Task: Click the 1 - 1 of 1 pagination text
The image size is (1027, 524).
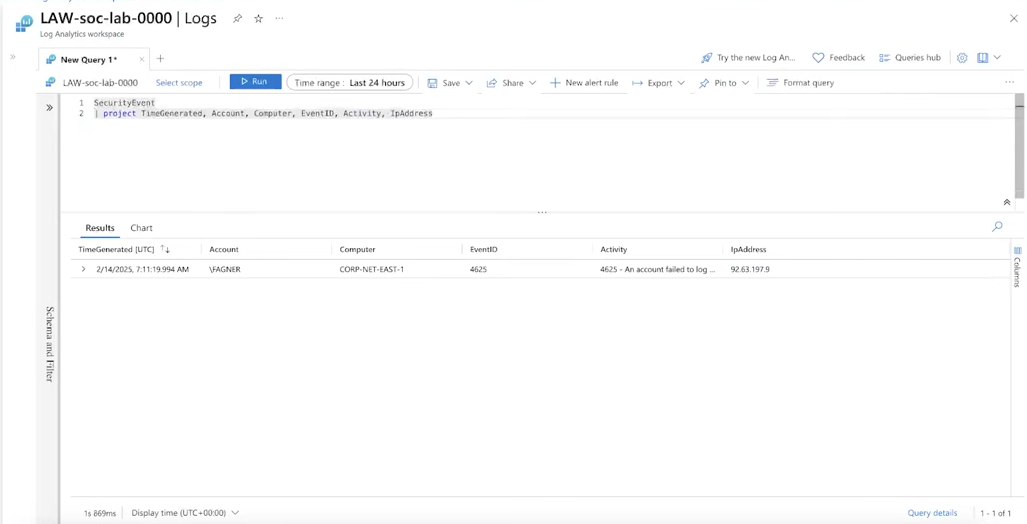Action: [996, 513]
